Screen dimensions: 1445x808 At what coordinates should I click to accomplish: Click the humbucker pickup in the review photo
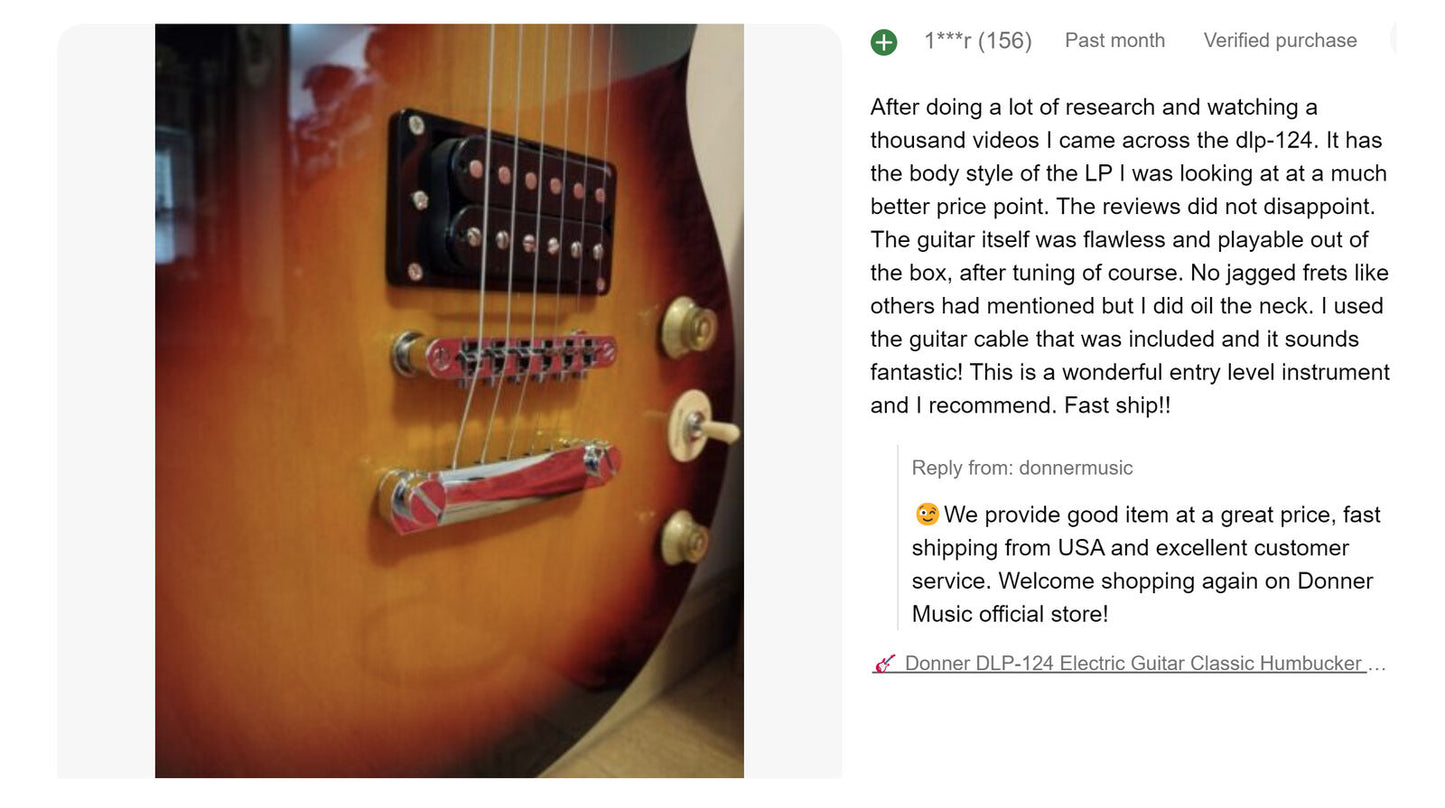point(501,203)
